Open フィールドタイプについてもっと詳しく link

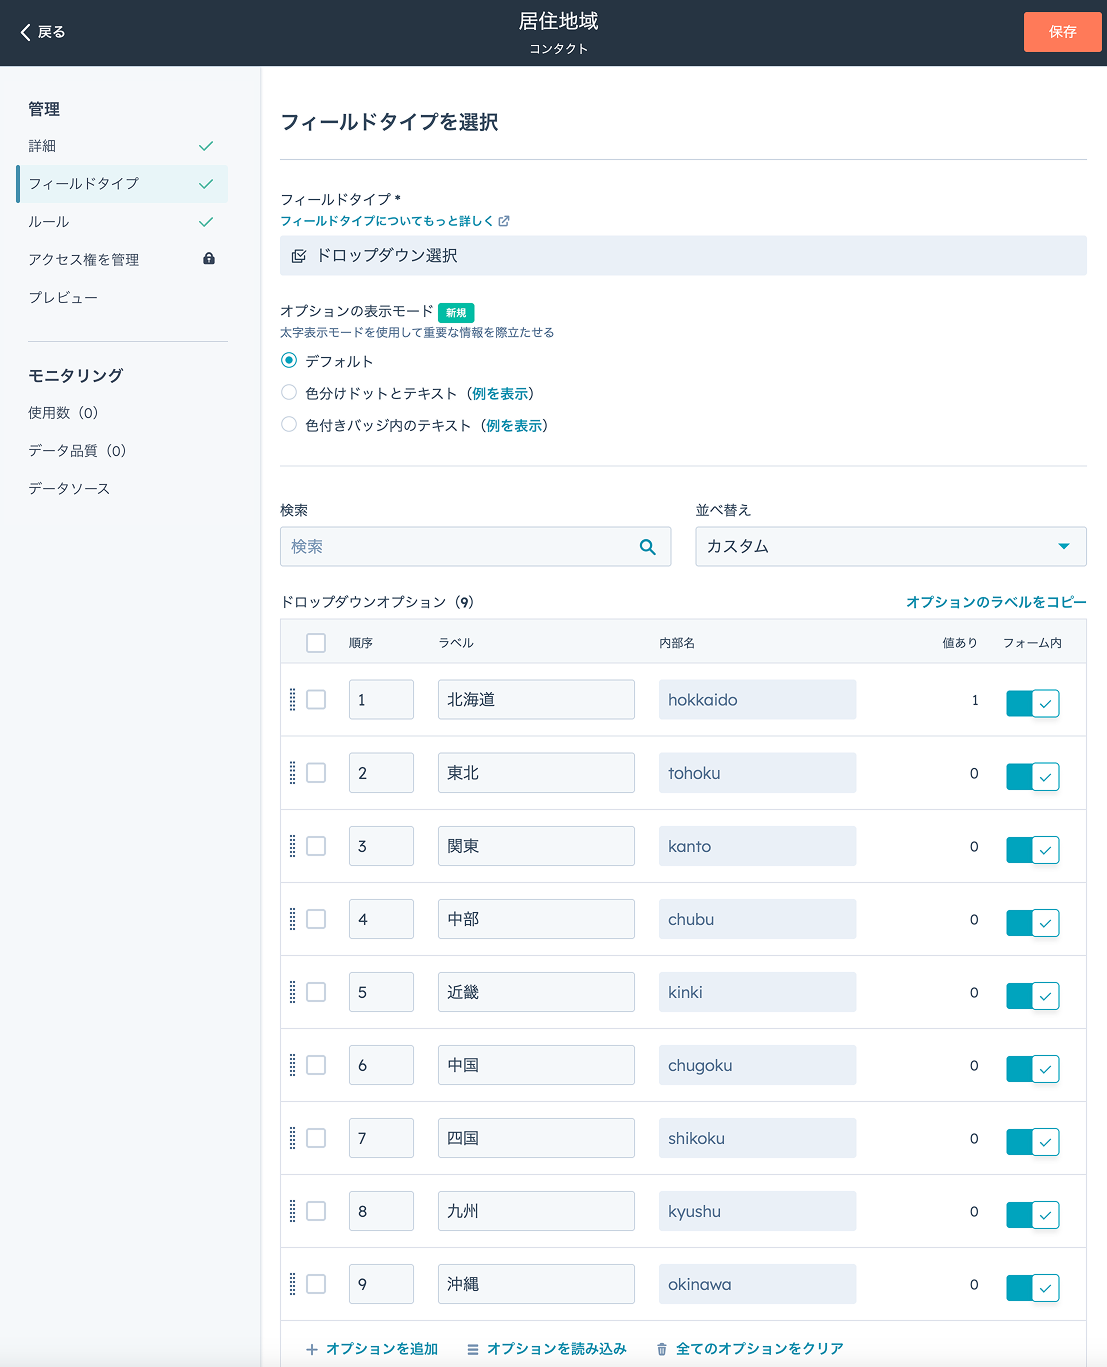(394, 221)
